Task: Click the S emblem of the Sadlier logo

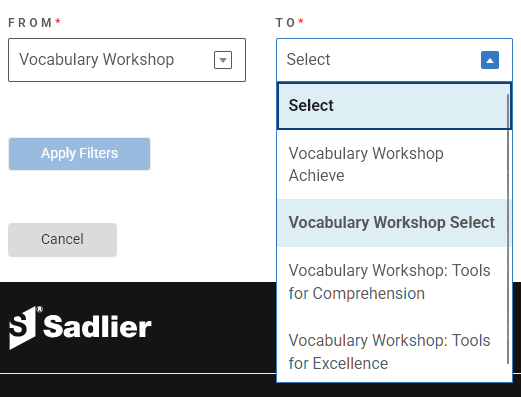Action: point(23,328)
